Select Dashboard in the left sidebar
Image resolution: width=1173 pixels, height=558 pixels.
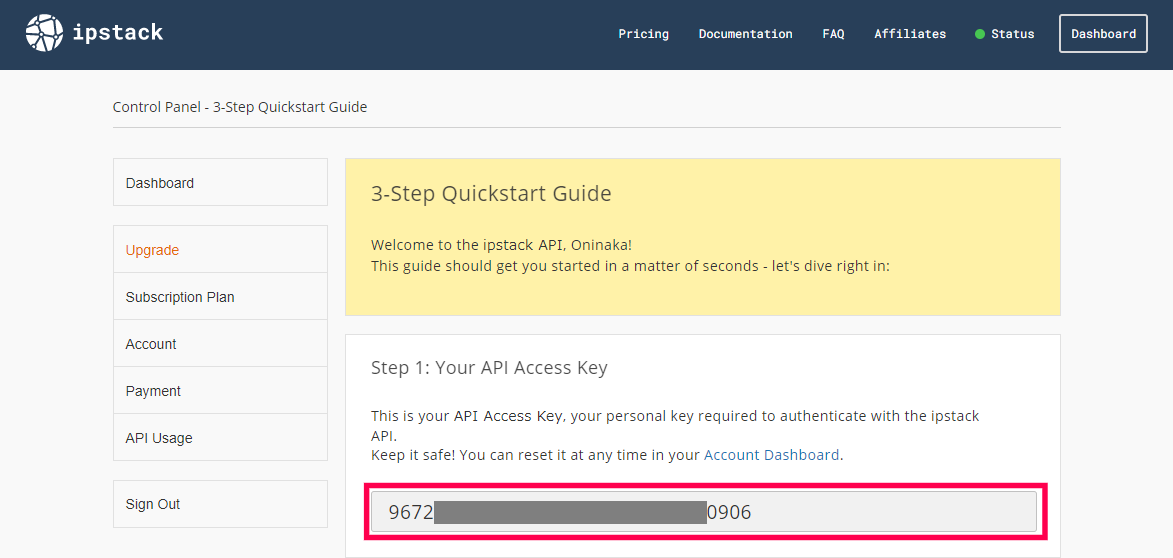tap(220, 182)
